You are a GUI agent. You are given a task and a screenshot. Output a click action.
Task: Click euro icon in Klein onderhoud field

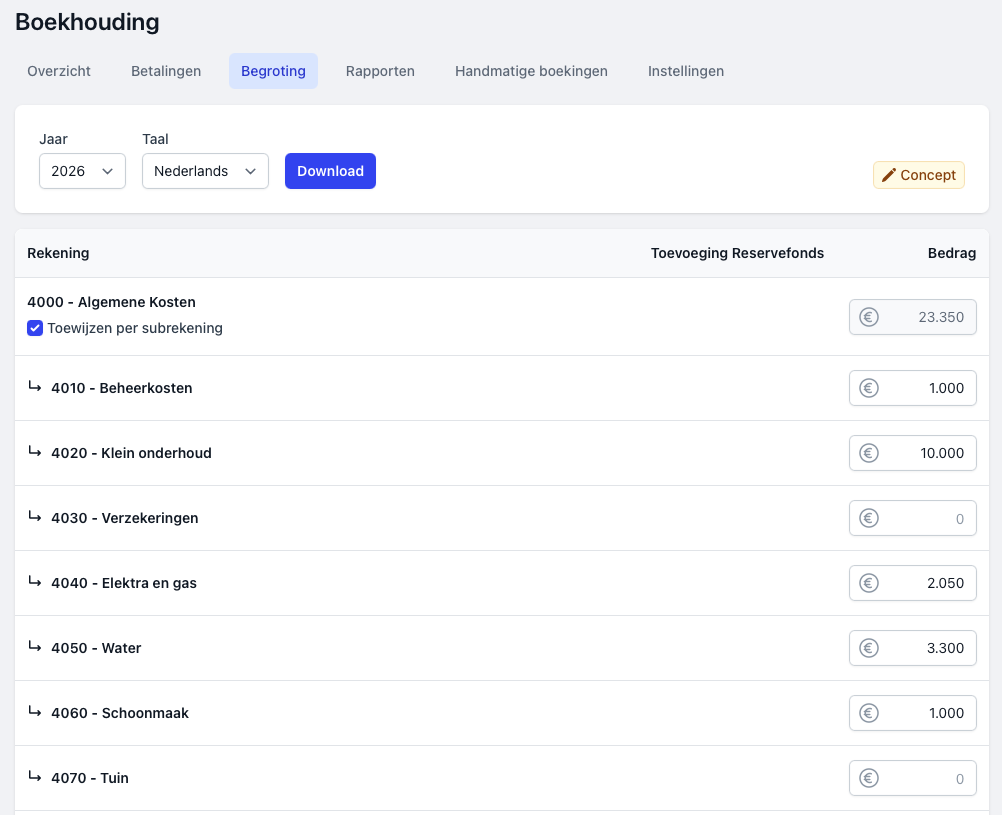[869, 453]
